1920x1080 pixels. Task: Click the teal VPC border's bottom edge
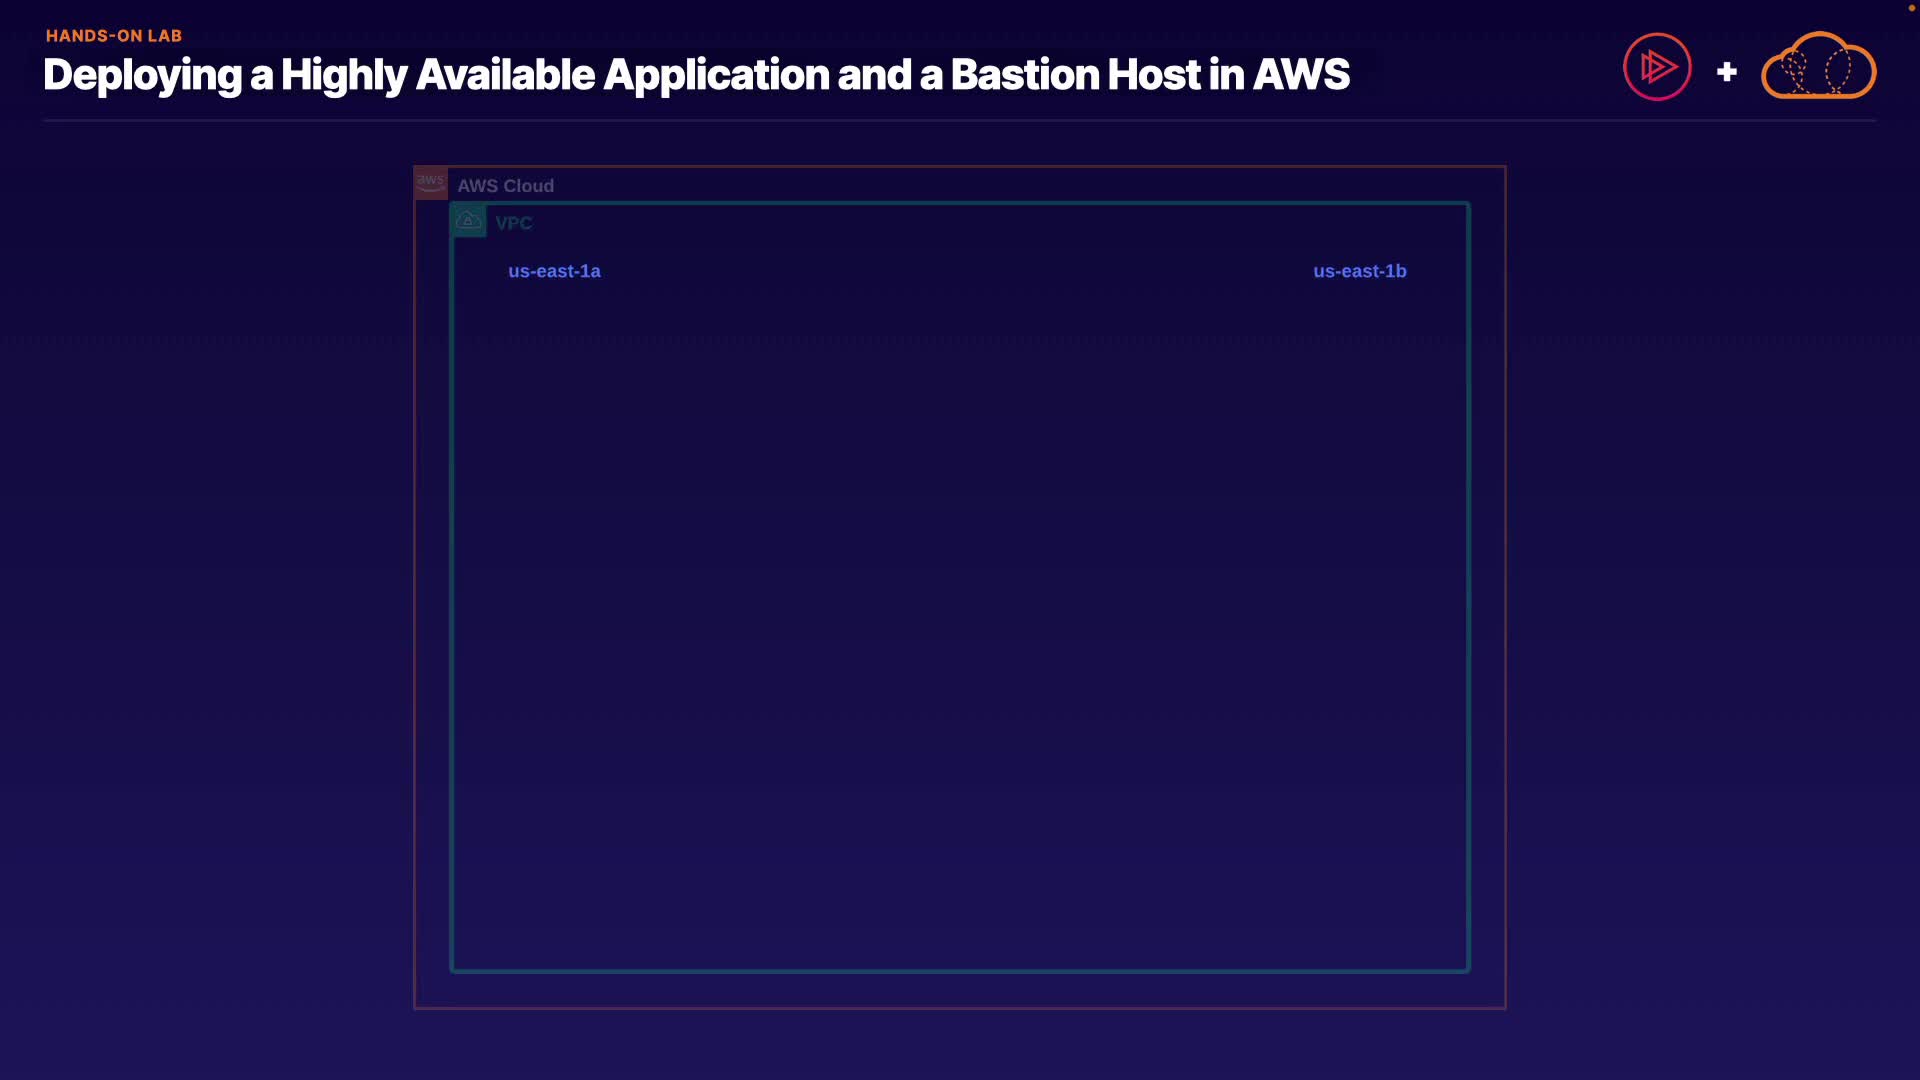pos(960,970)
